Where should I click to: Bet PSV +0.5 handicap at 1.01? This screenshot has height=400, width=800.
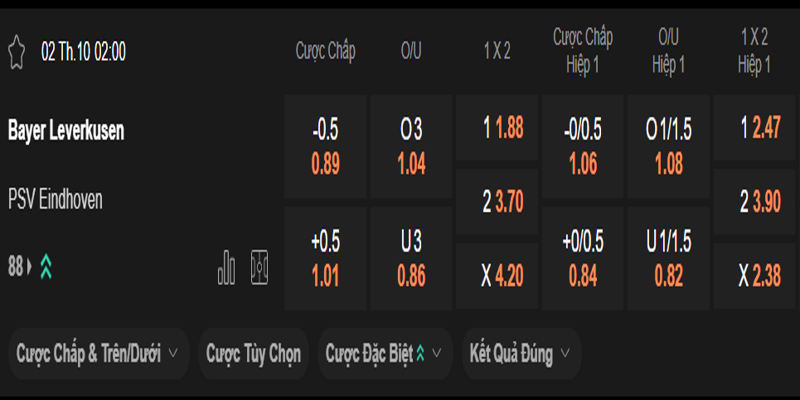pyautogui.click(x=325, y=258)
